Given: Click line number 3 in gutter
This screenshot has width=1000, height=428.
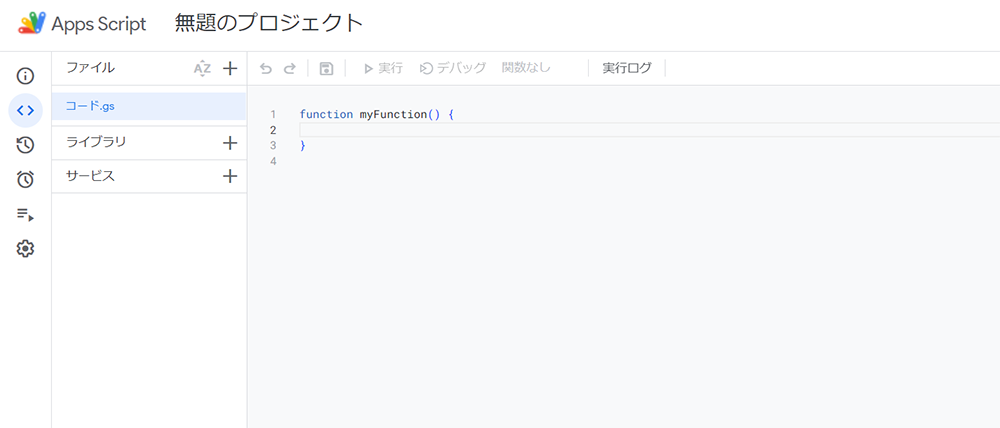Looking at the screenshot, I should coord(273,145).
